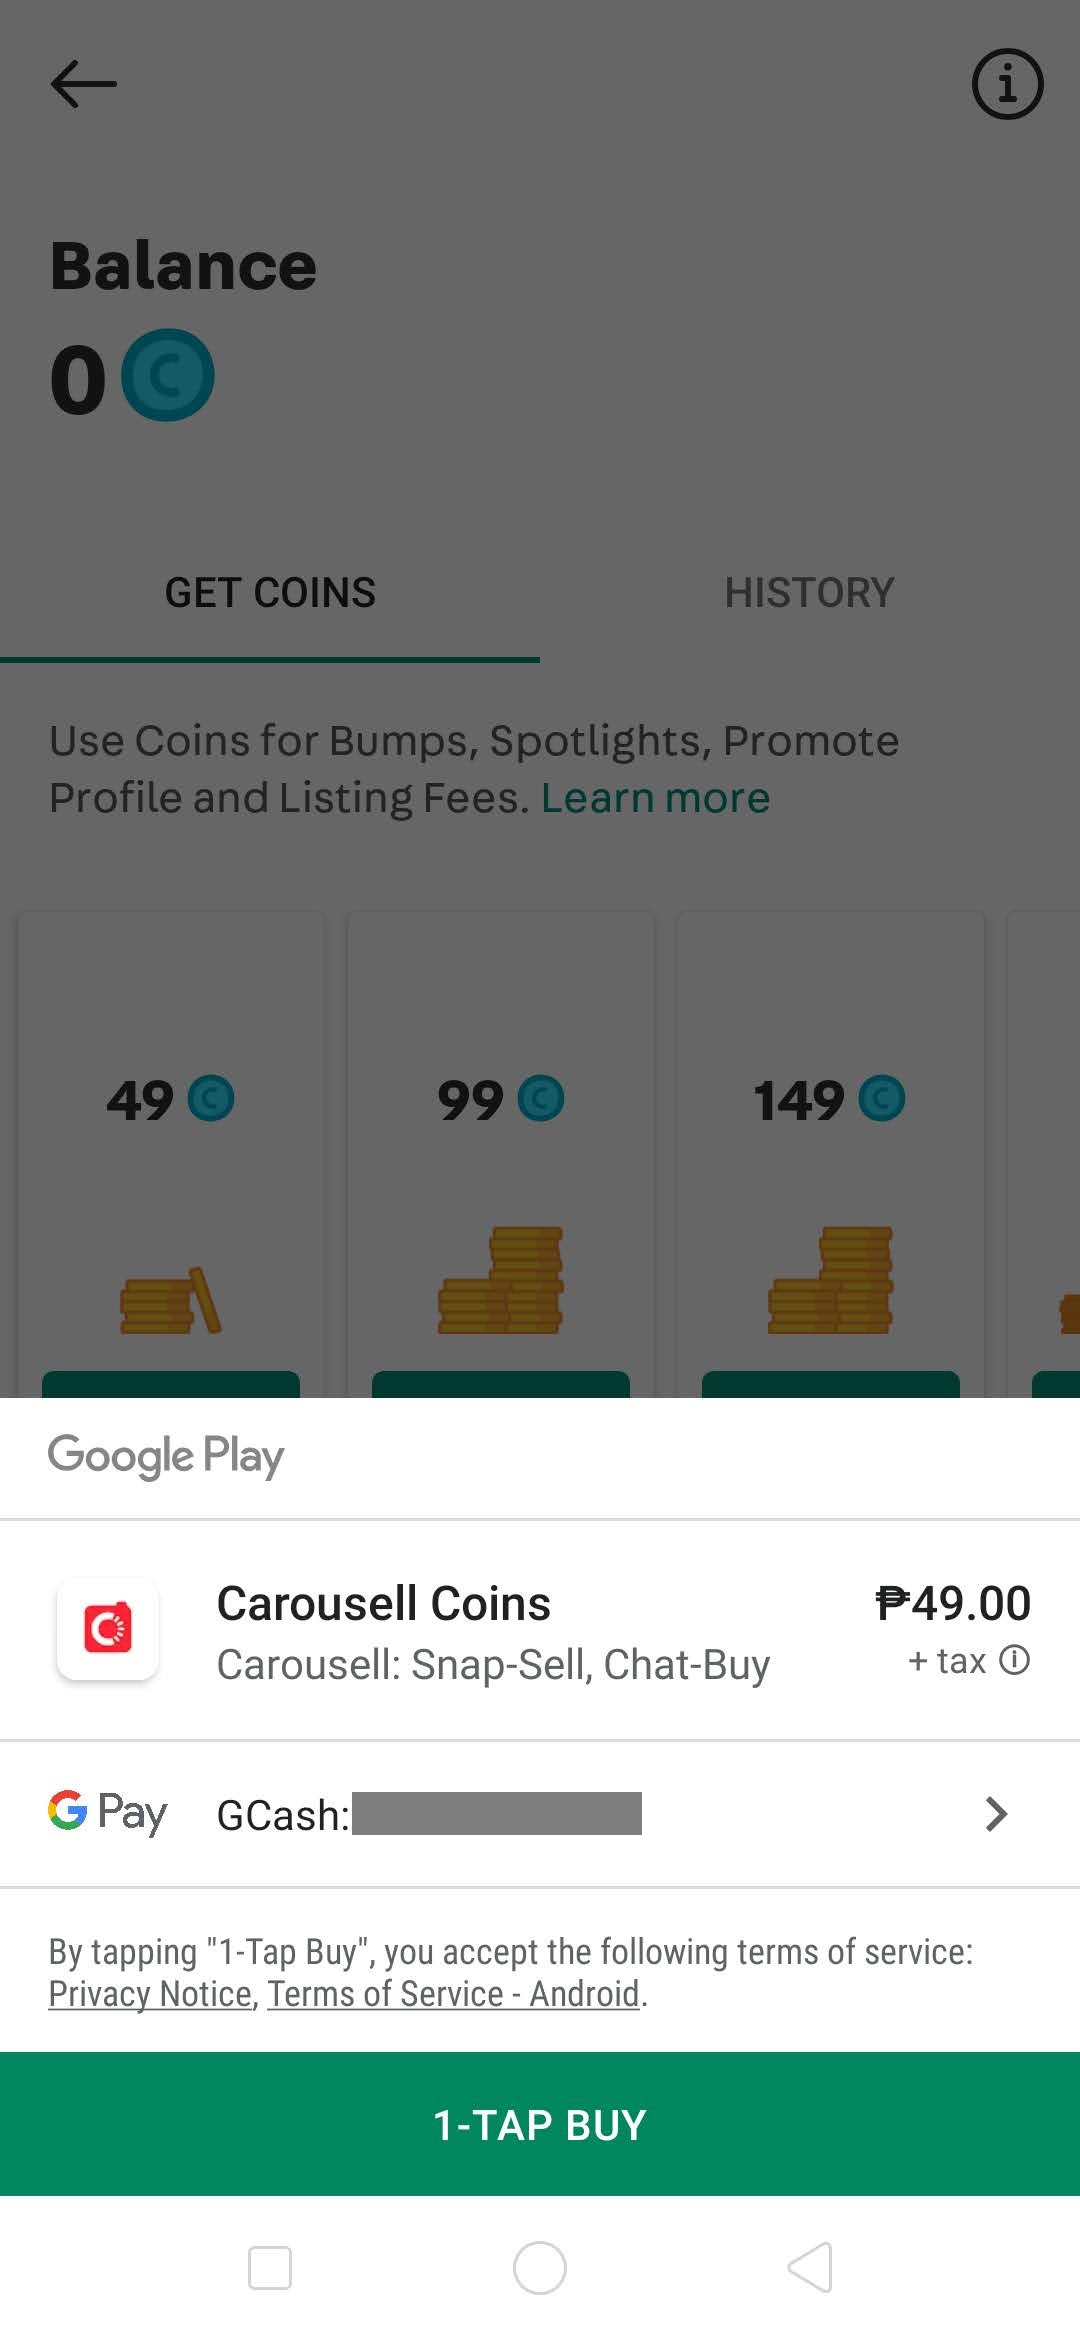The height and width of the screenshot is (2340, 1080).
Task: Select the GET COINS tab
Action: point(270,592)
